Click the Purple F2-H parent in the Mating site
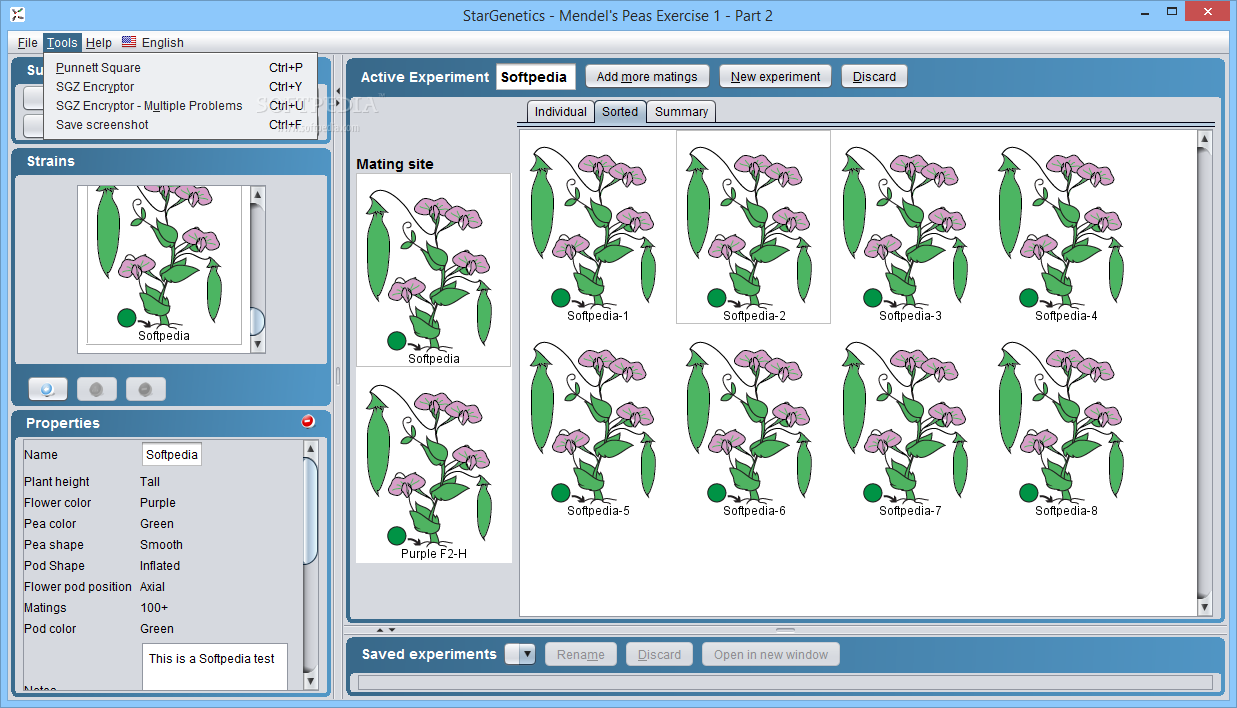 434,465
